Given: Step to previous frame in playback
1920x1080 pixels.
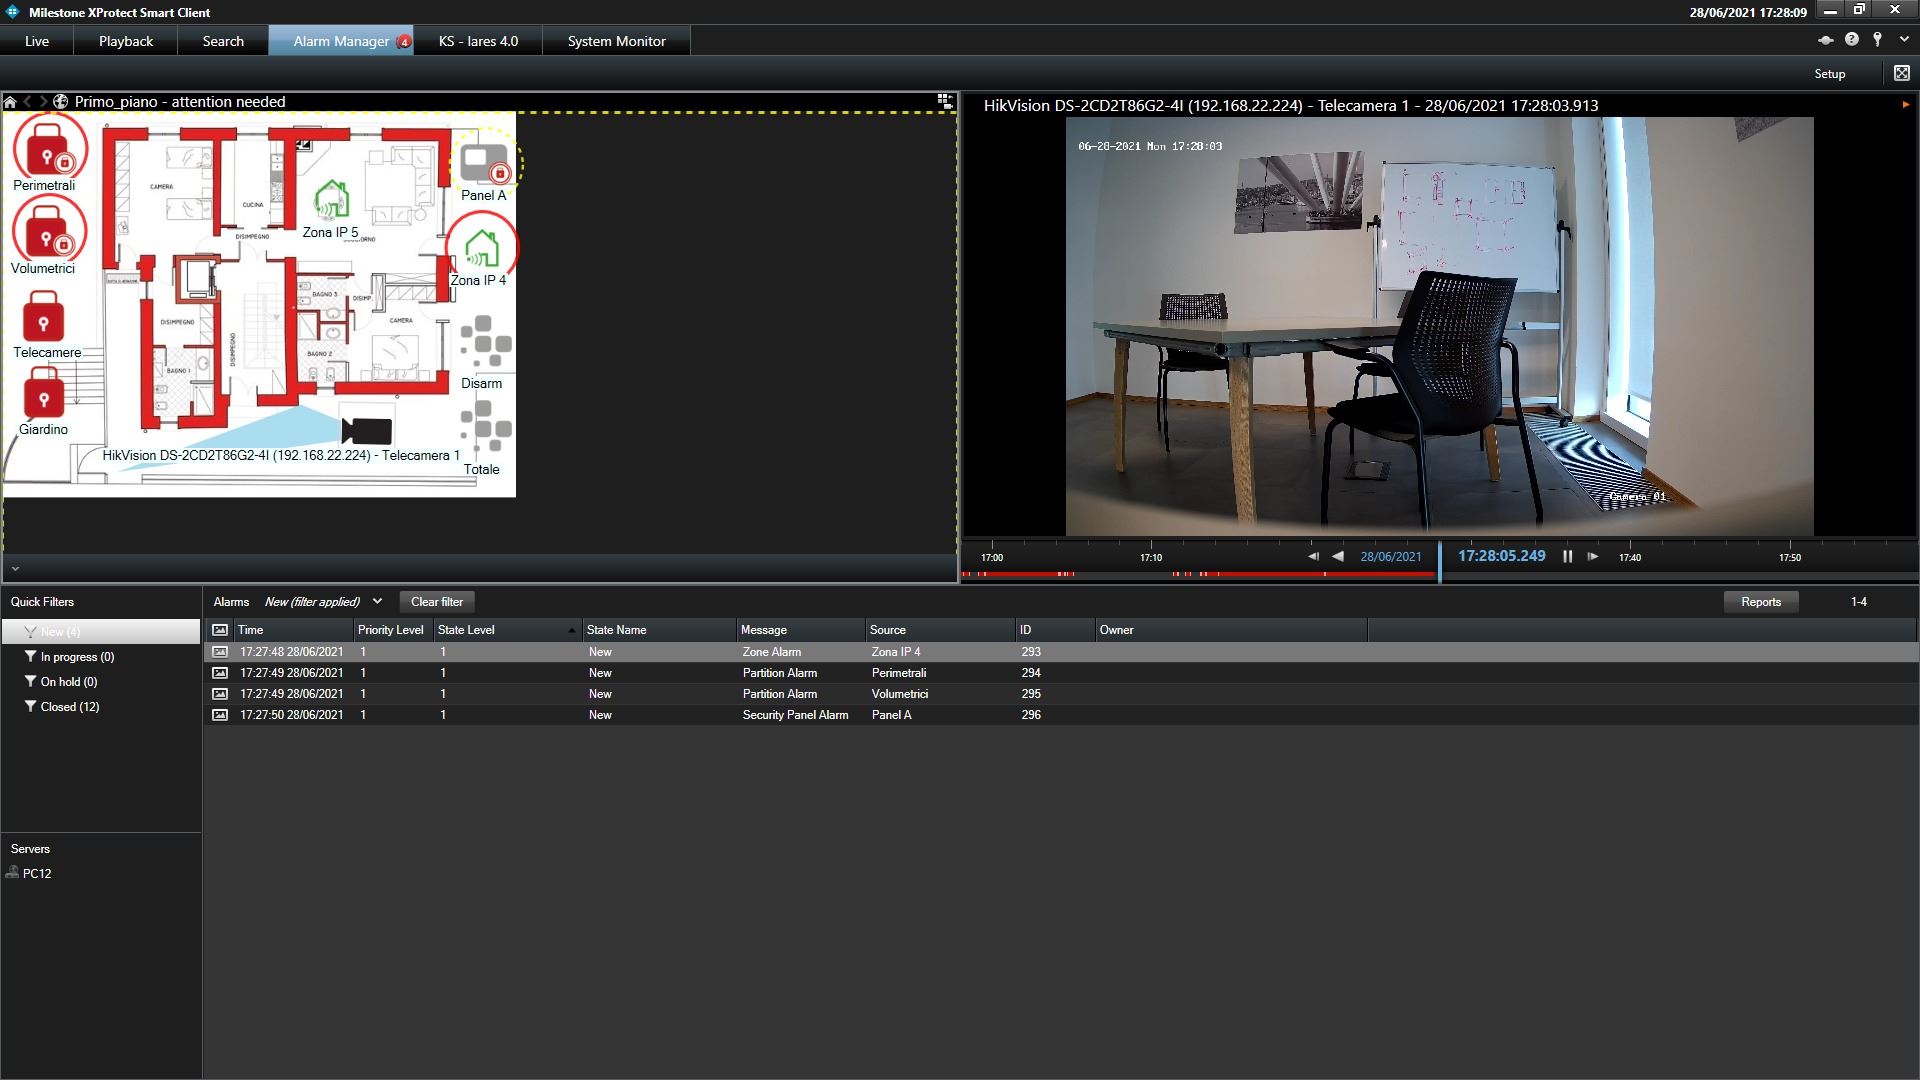Looking at the screenshot, I should [1313, 557].
